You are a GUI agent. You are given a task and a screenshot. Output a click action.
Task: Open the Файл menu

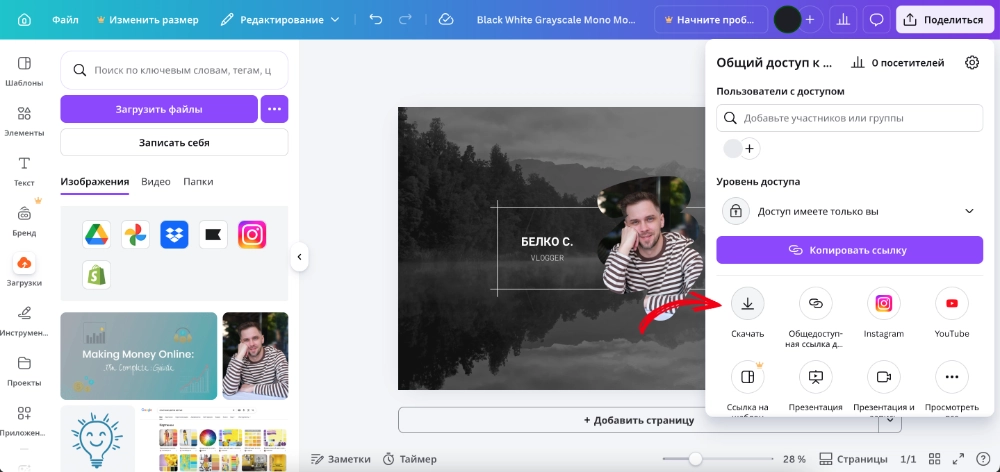(65, 20)
